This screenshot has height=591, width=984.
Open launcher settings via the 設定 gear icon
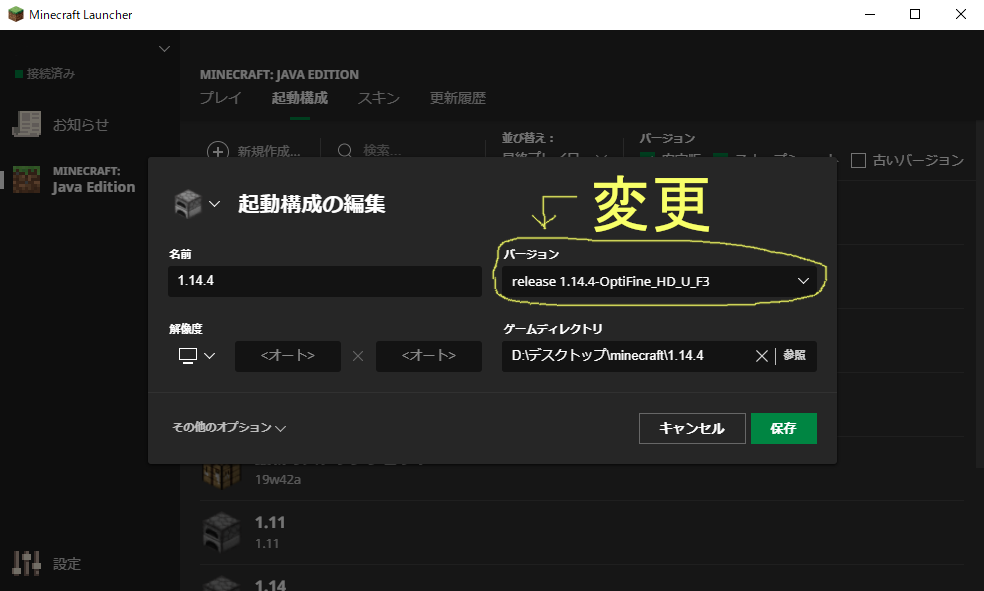[x=26, y=563]
